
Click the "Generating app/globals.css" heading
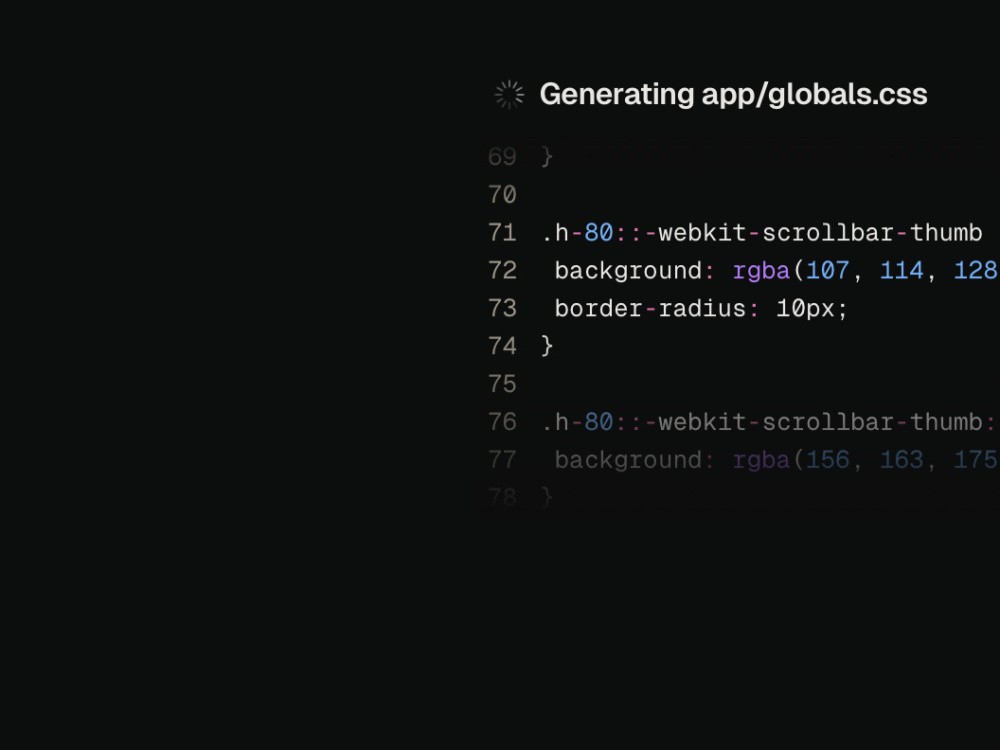tap(733, 94)
